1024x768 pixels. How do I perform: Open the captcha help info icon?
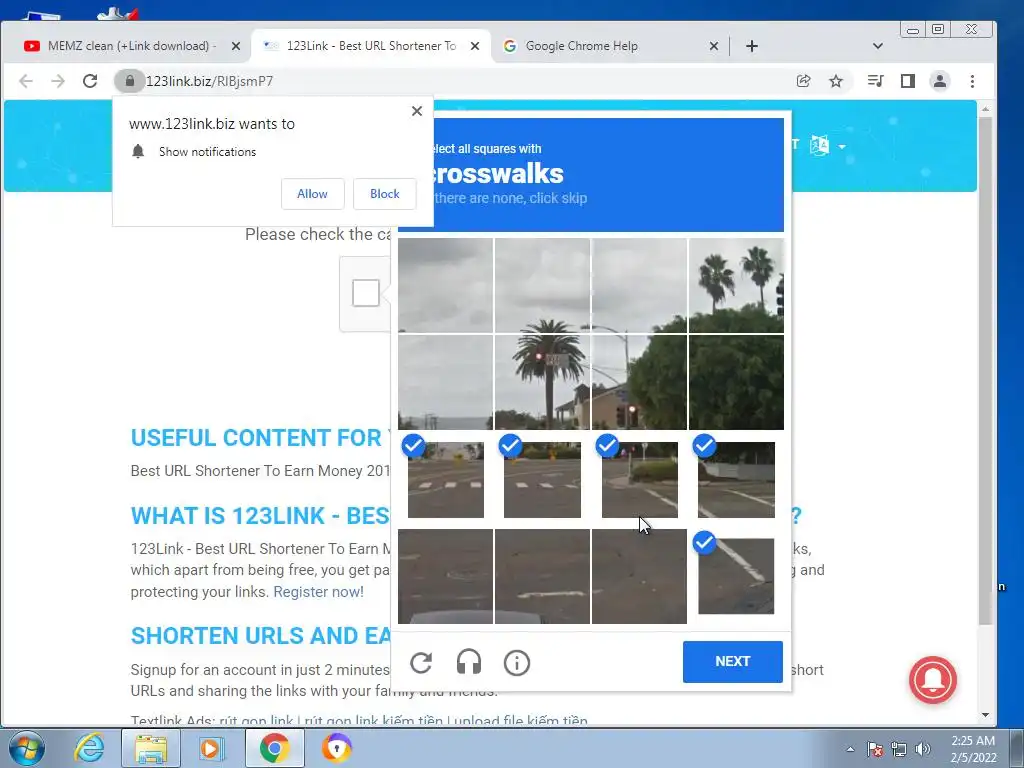(517, 663)
